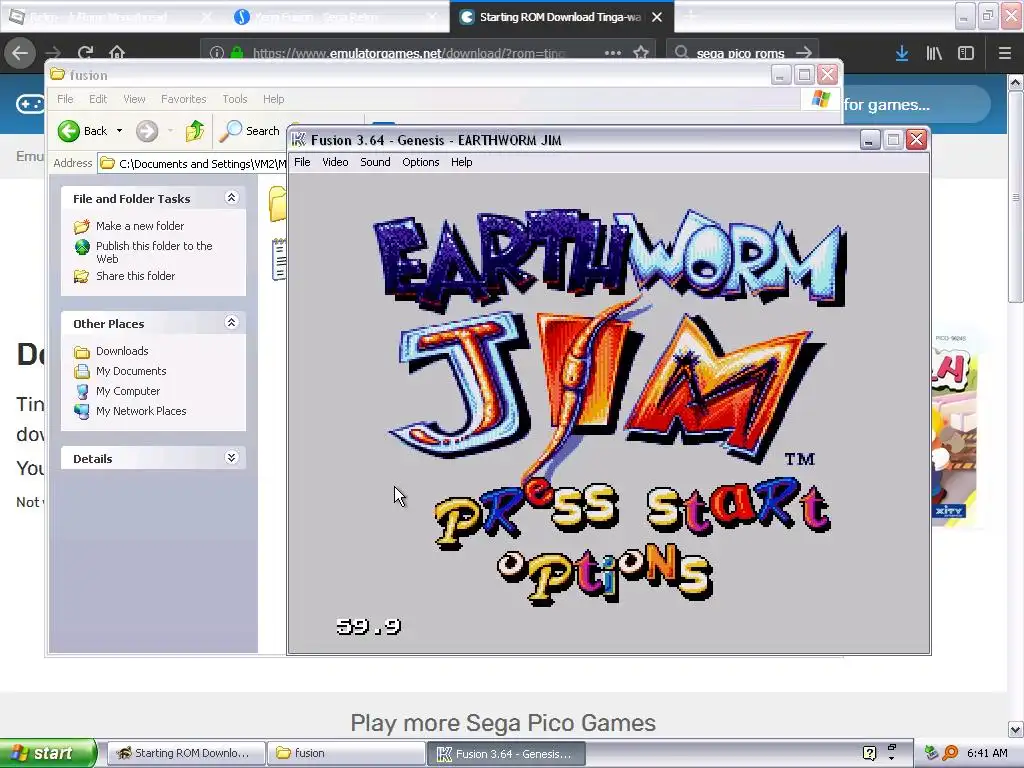
Task: Open File menu in Fusion emulator
Action: 302,162
